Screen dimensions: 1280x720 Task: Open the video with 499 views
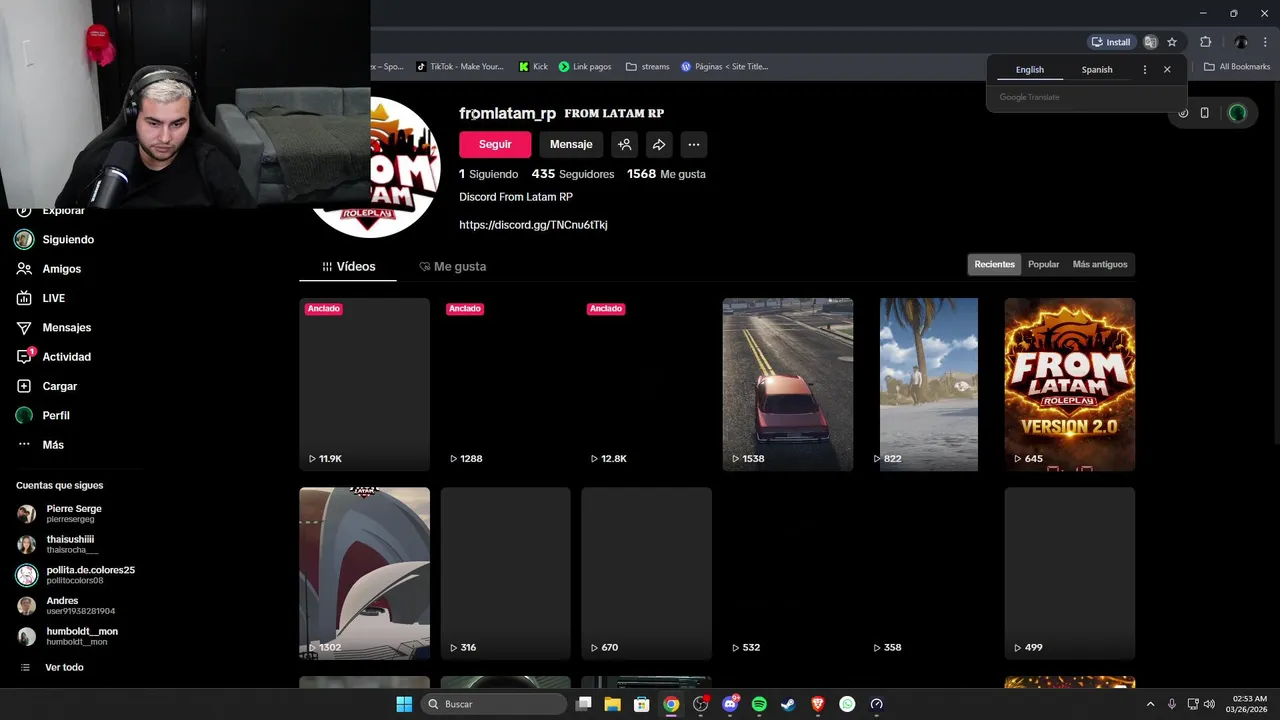[1070, 573]
